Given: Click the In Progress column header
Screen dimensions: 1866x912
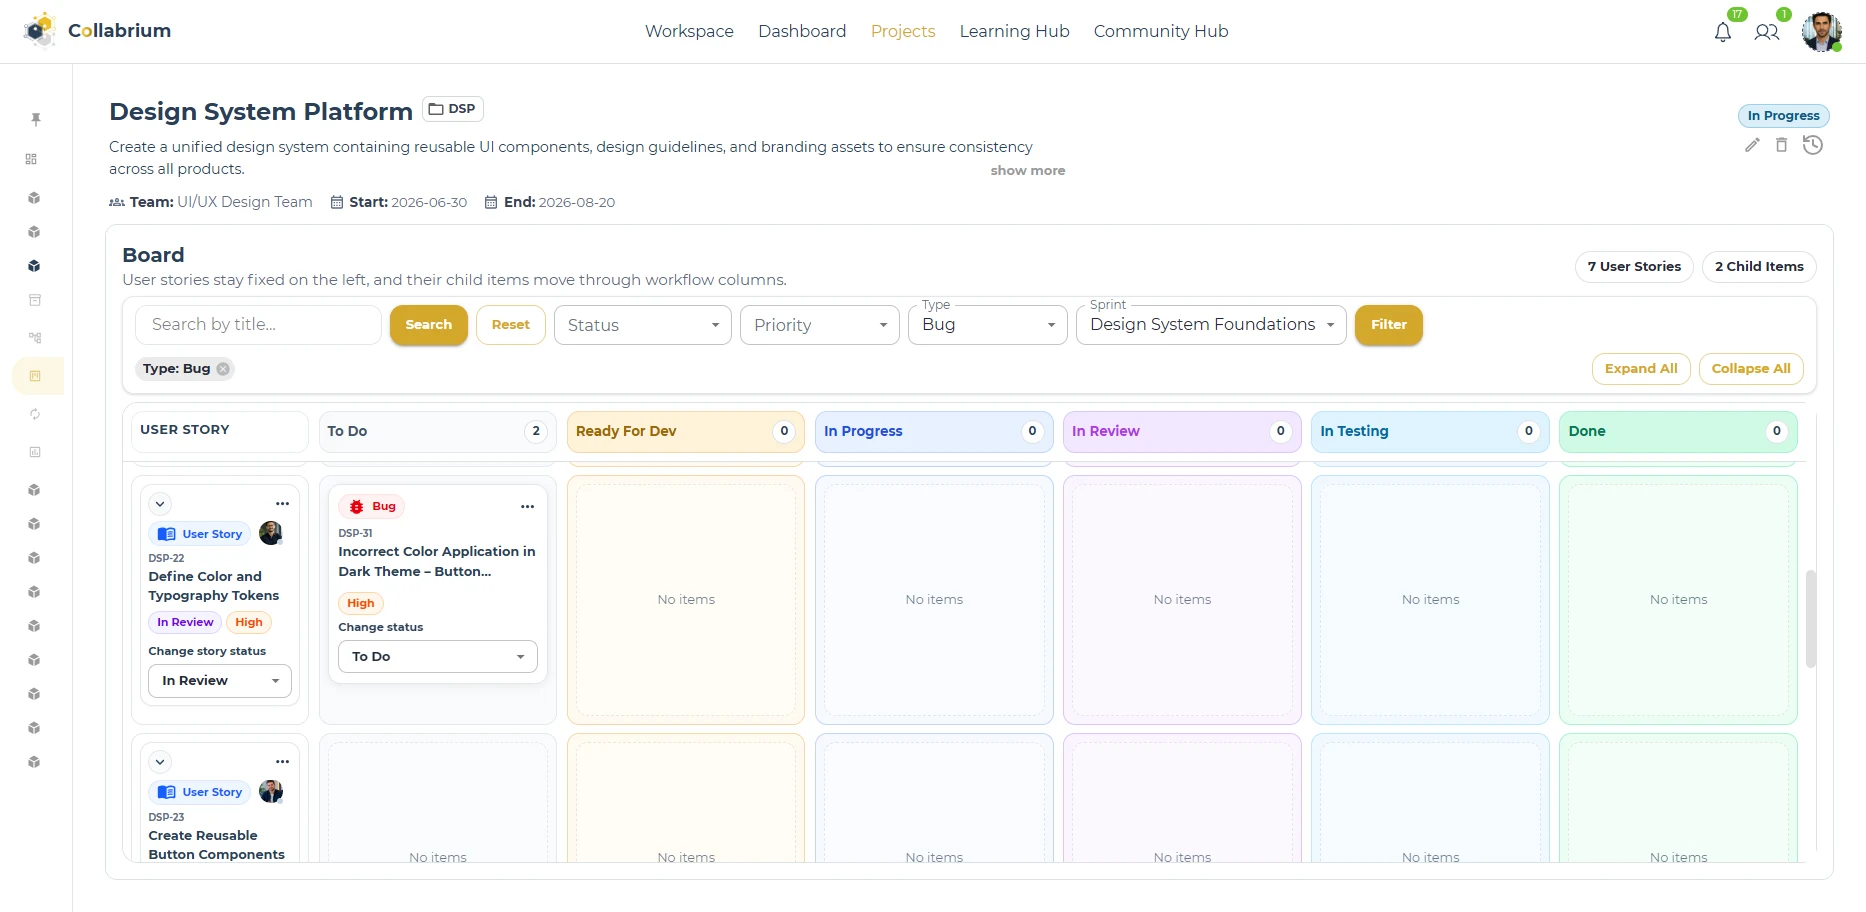Looking at the screenshot, I should [934, 431].
